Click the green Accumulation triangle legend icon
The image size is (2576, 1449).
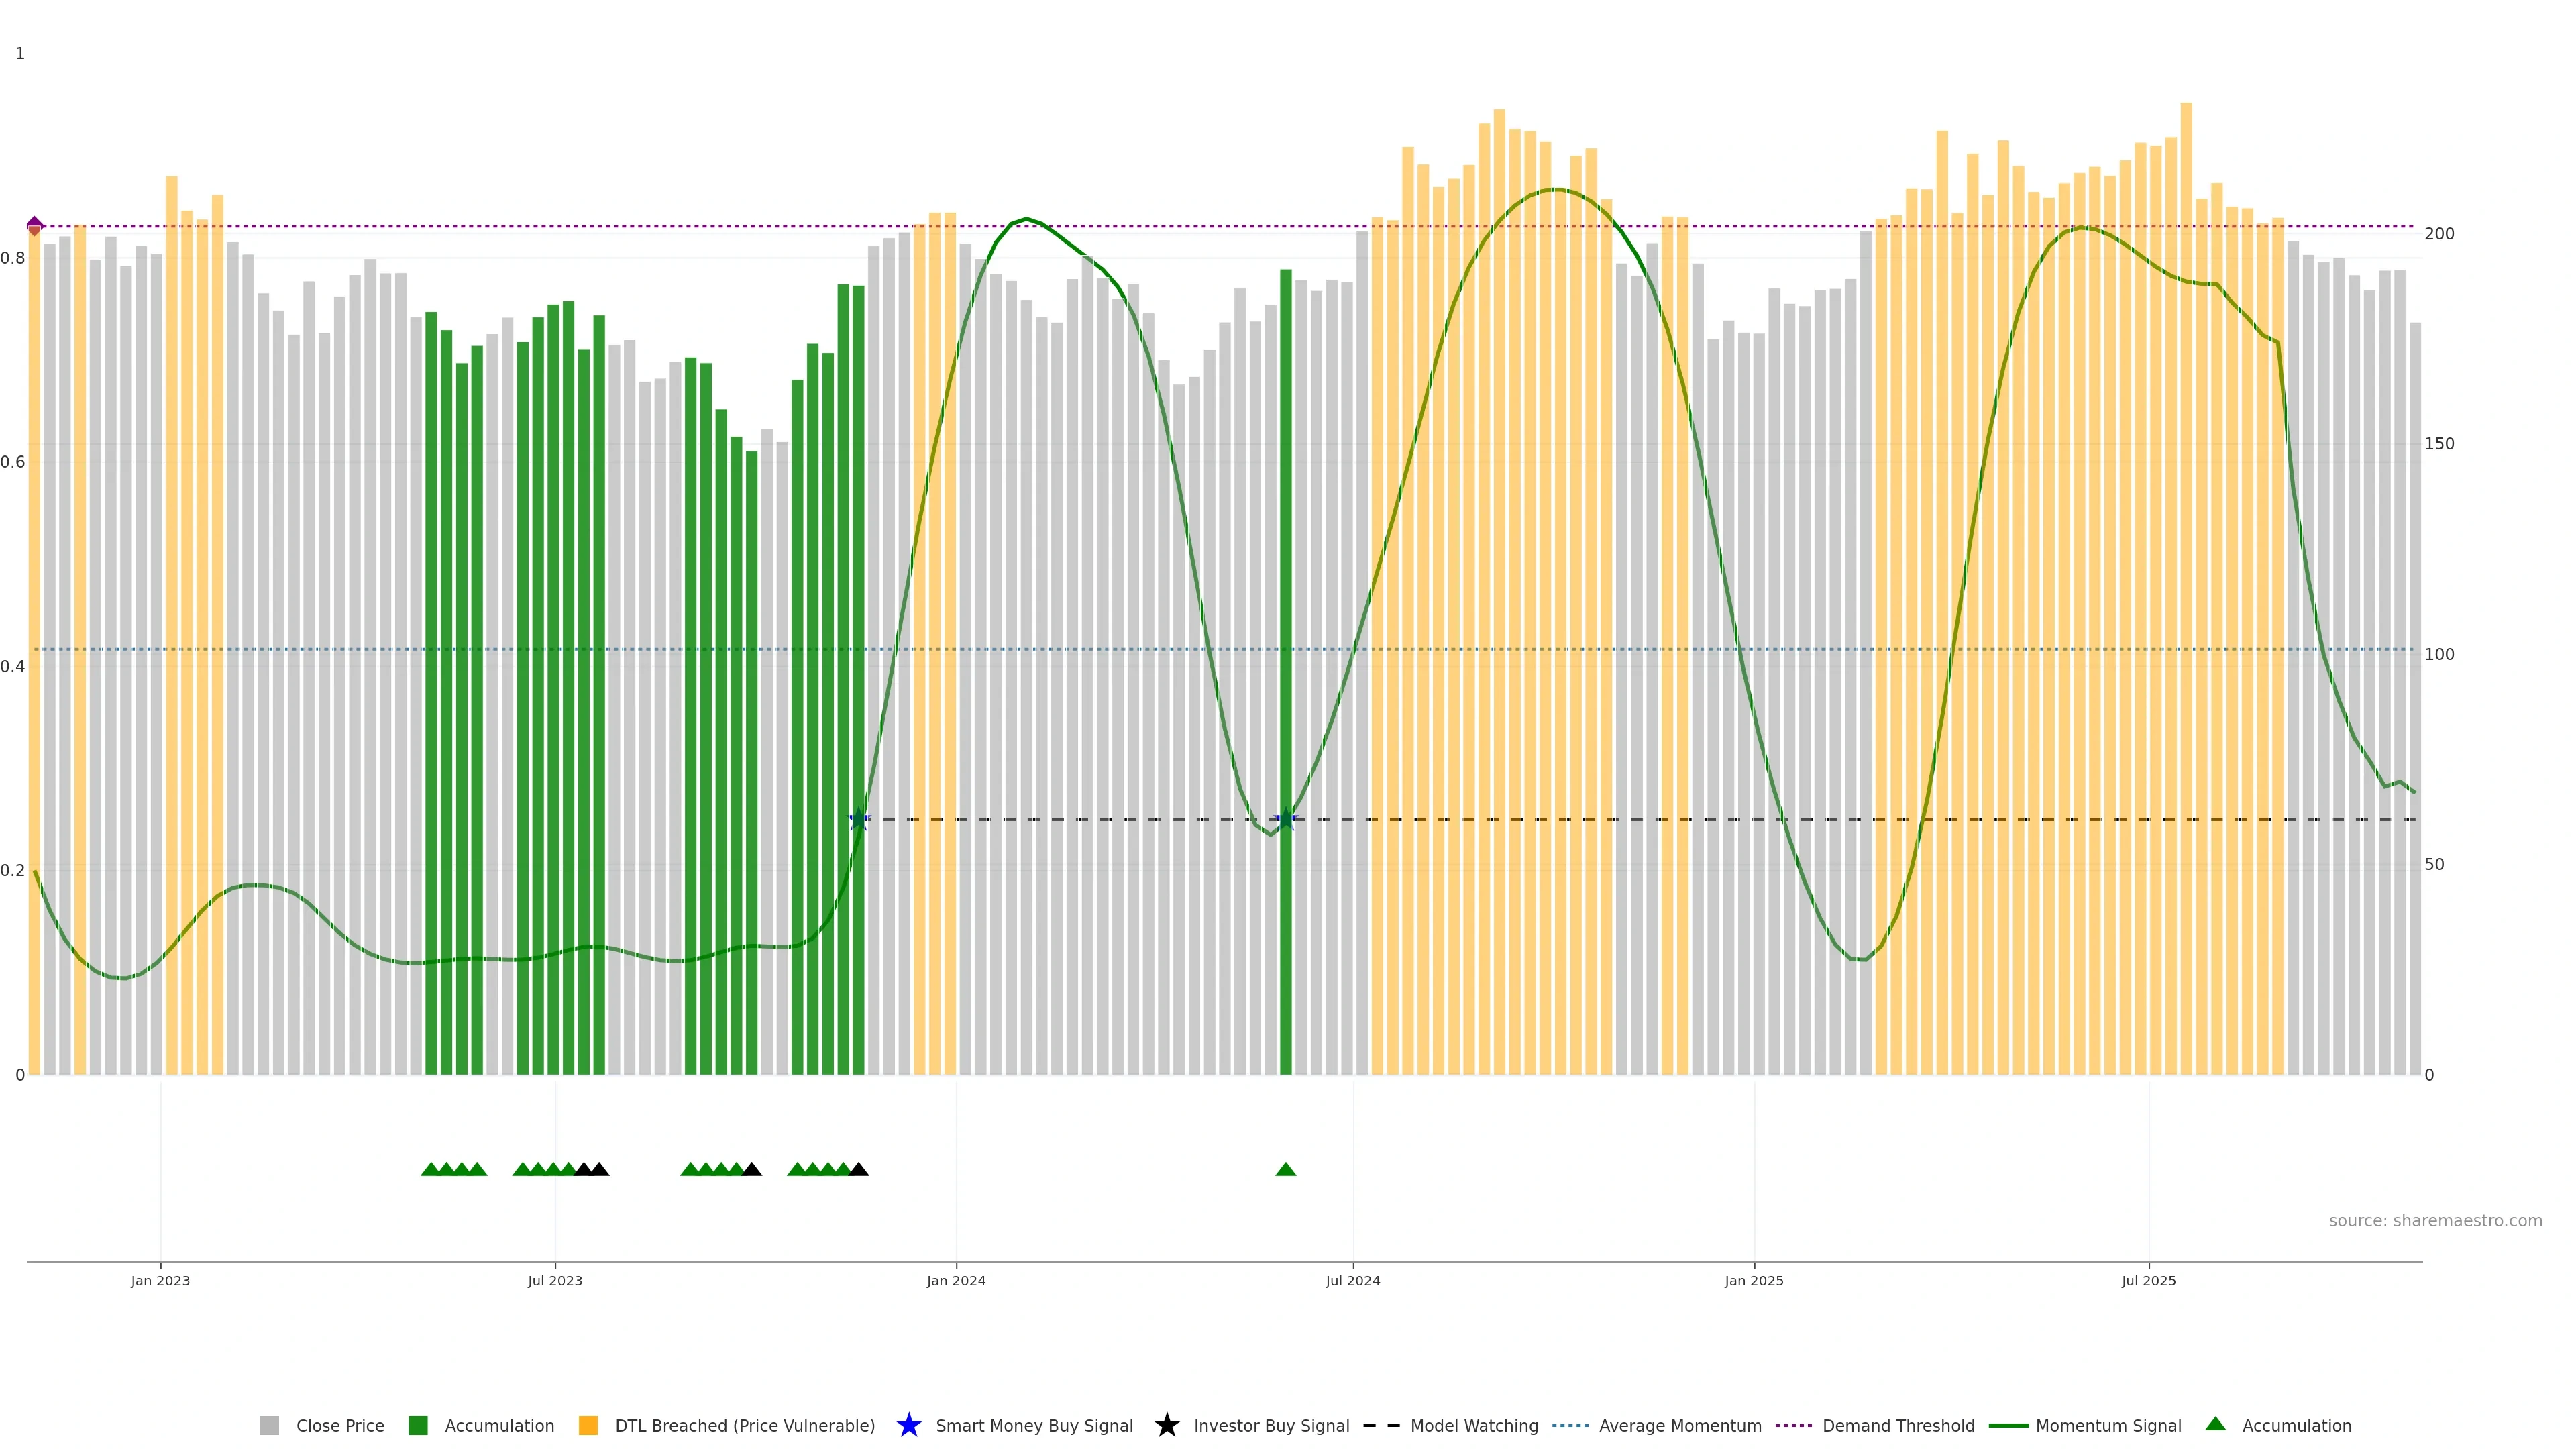[x=2215, y=1424]
